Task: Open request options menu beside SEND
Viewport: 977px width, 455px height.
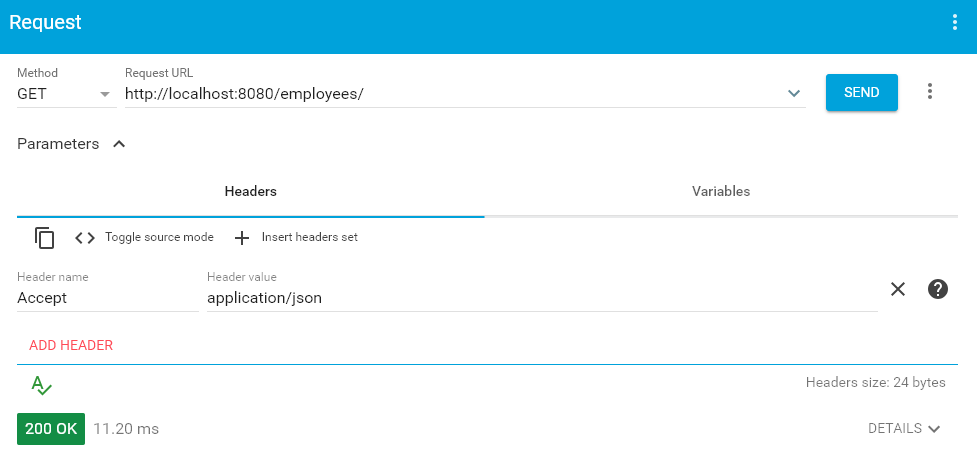Action: [x=930, y=92]
